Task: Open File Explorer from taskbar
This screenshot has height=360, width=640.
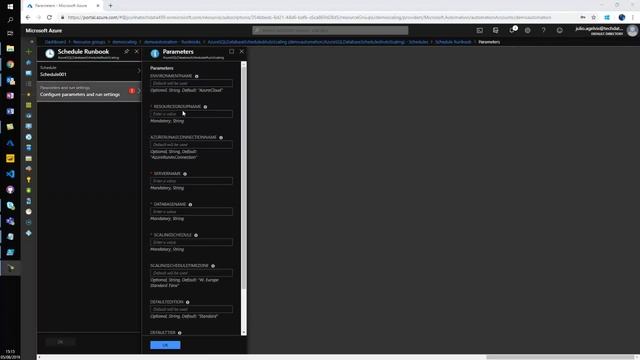Action: pos(10,49)
